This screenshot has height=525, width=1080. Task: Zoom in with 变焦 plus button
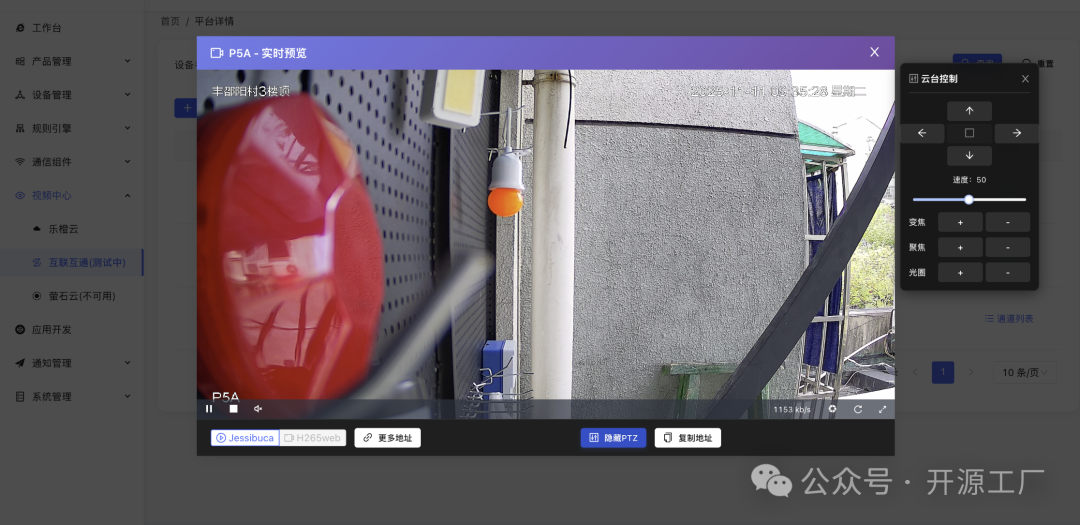coord(960,222)
